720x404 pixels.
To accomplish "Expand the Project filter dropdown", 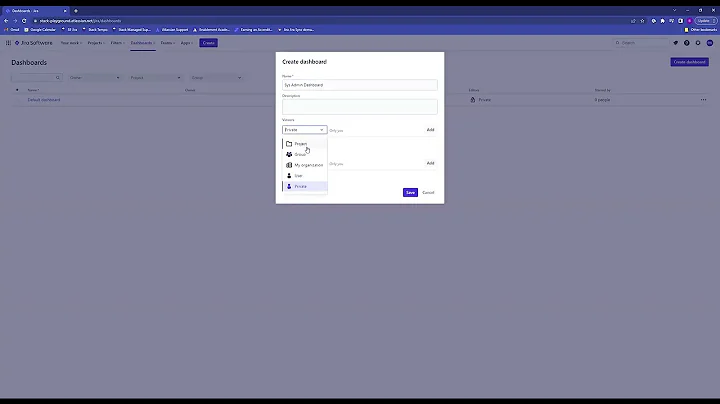I will point(155,78).
